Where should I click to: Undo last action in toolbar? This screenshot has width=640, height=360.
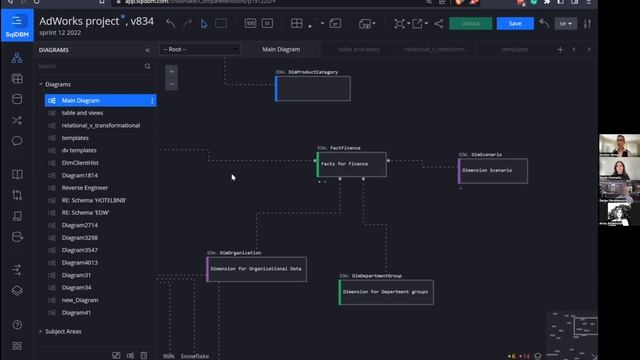pos(171,23)
